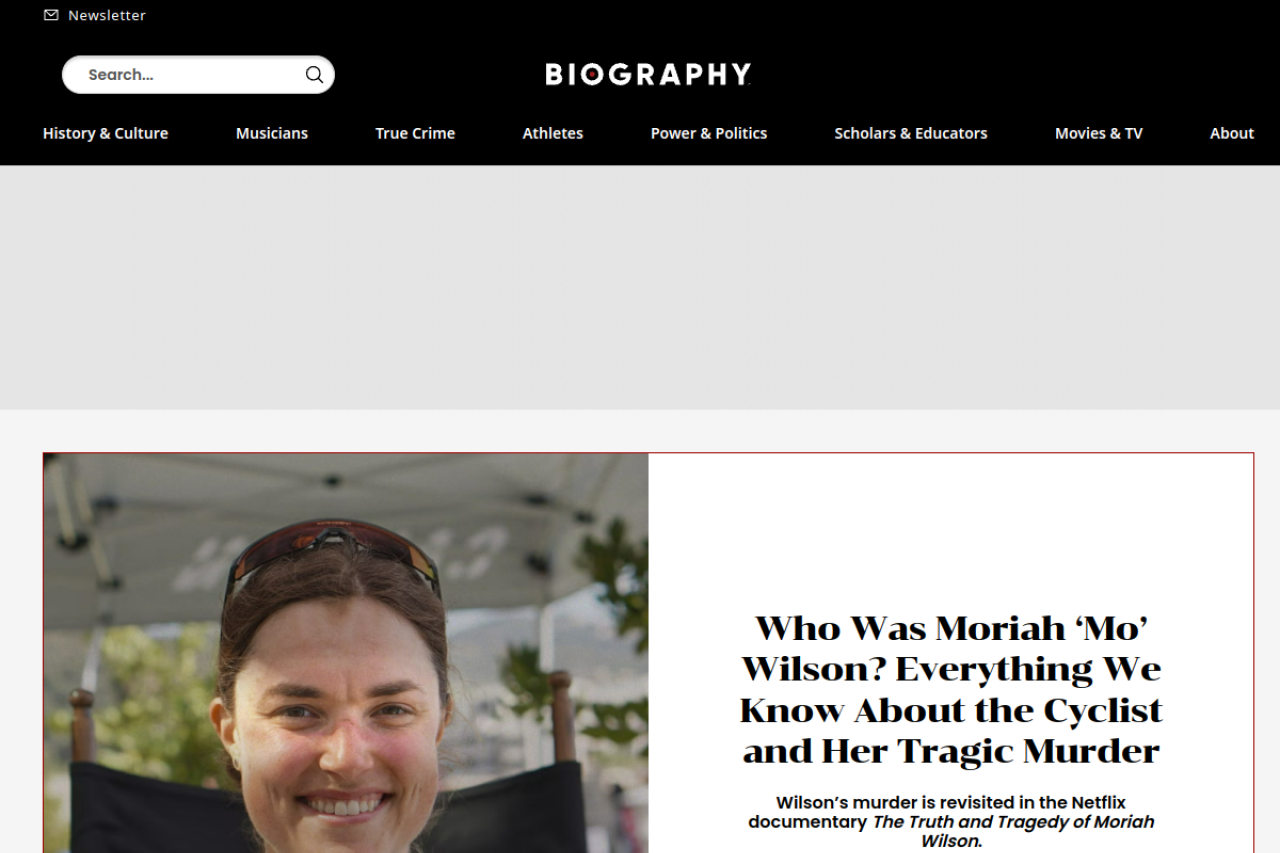Select the True Crime category
The image size is (1280, 853).
point(415,133)
